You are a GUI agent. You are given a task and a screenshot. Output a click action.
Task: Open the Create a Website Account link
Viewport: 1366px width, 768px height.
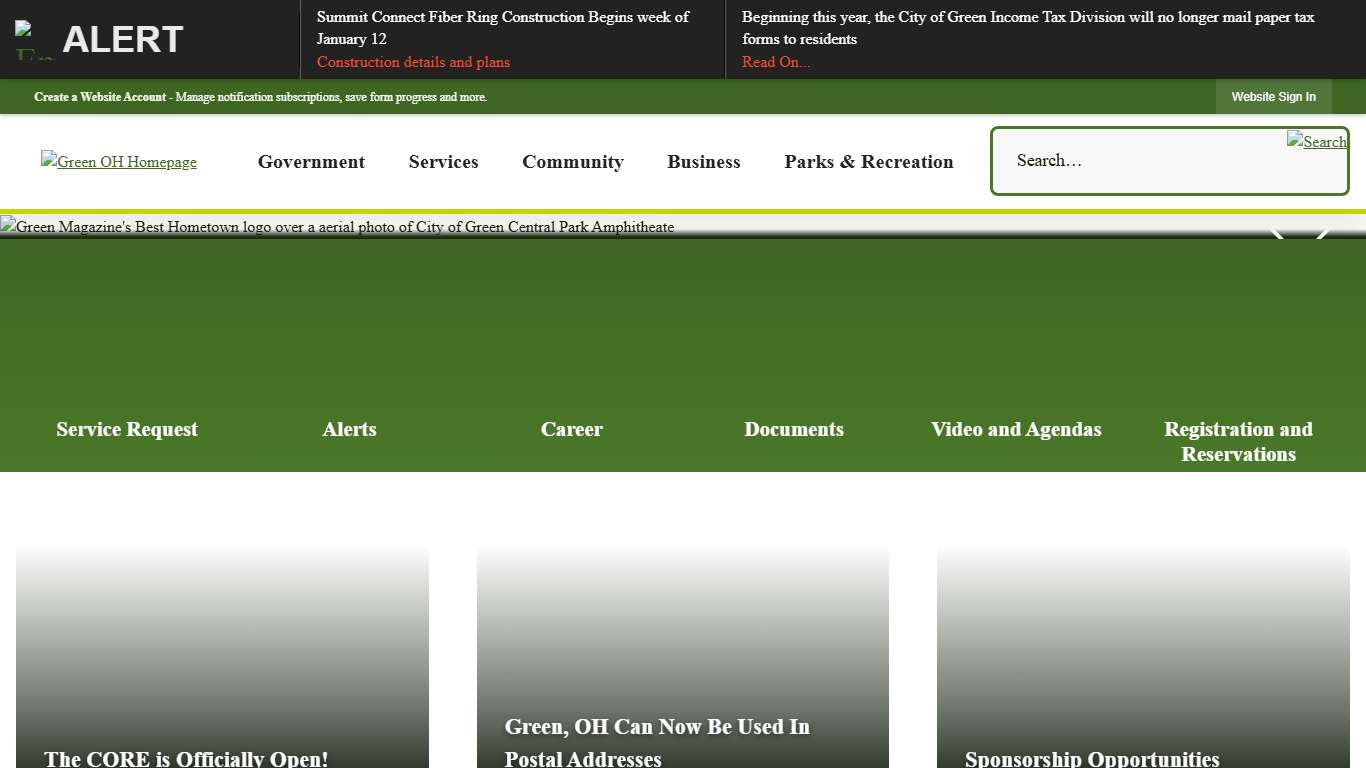tap(99, 96)
